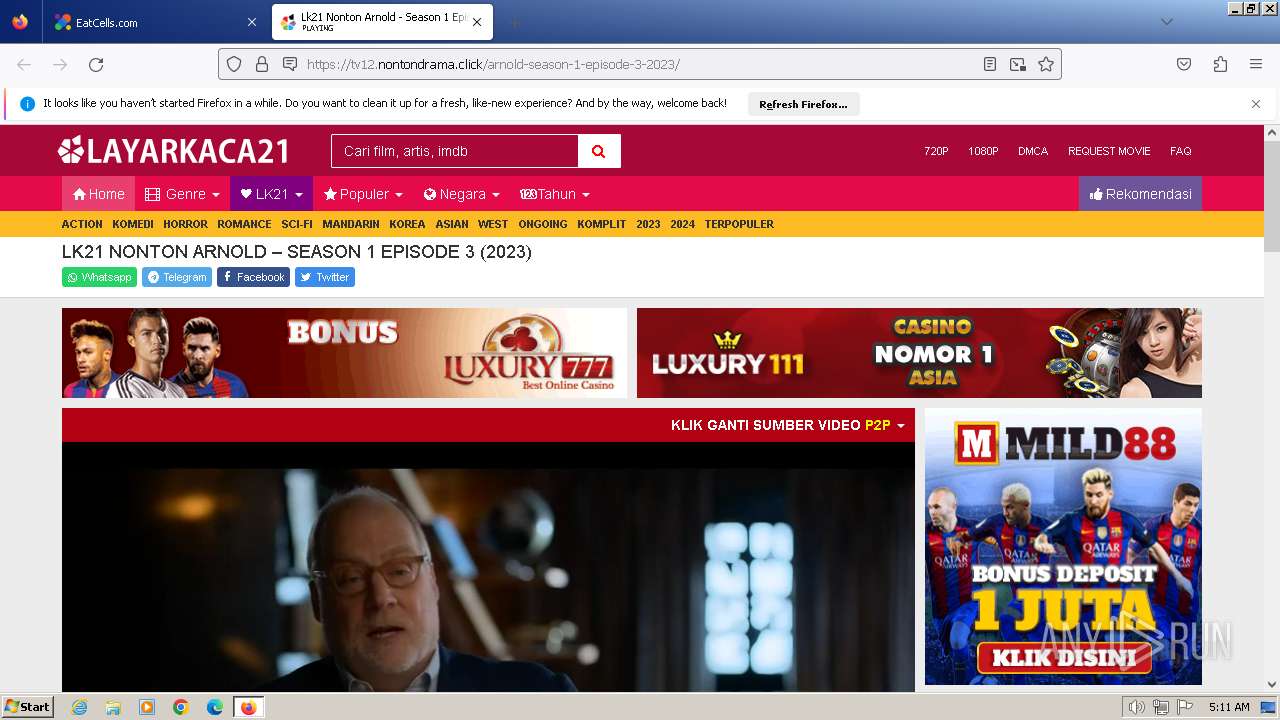1280x720 pixels.
Task: Open Save to Pocket icon
Action: [x=1184, y=64]
